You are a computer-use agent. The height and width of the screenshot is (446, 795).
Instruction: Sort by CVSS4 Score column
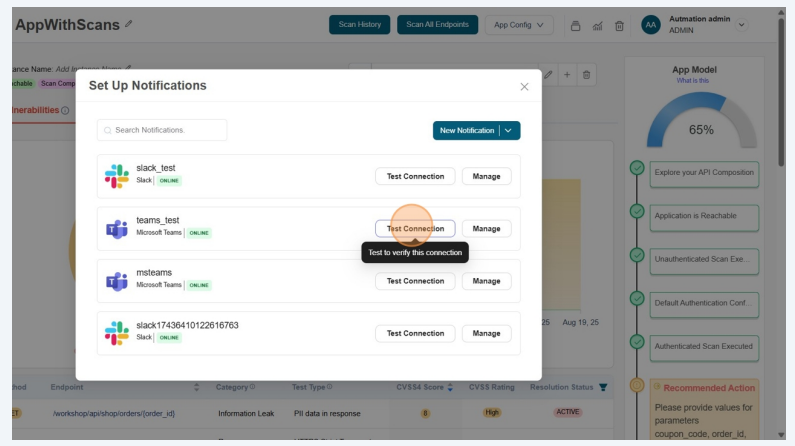450,387
